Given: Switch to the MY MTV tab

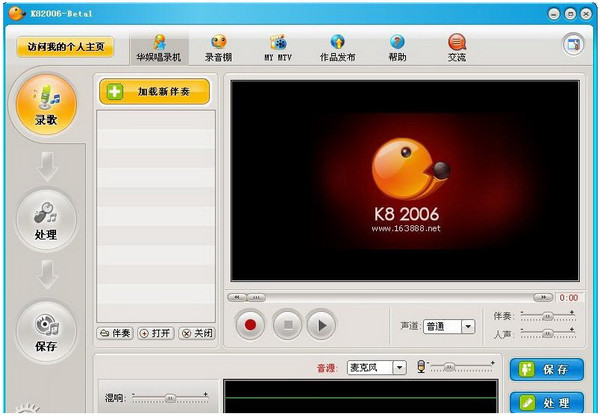Looking at the screenshot, I should point(277,47).
